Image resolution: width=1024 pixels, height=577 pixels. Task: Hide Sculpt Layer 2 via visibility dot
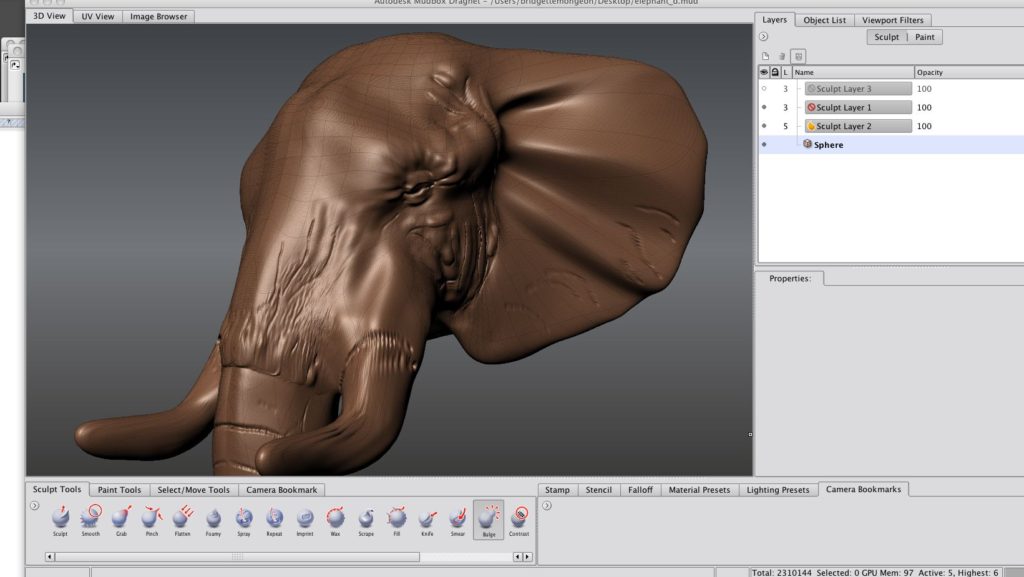click(x=764, y=126)
